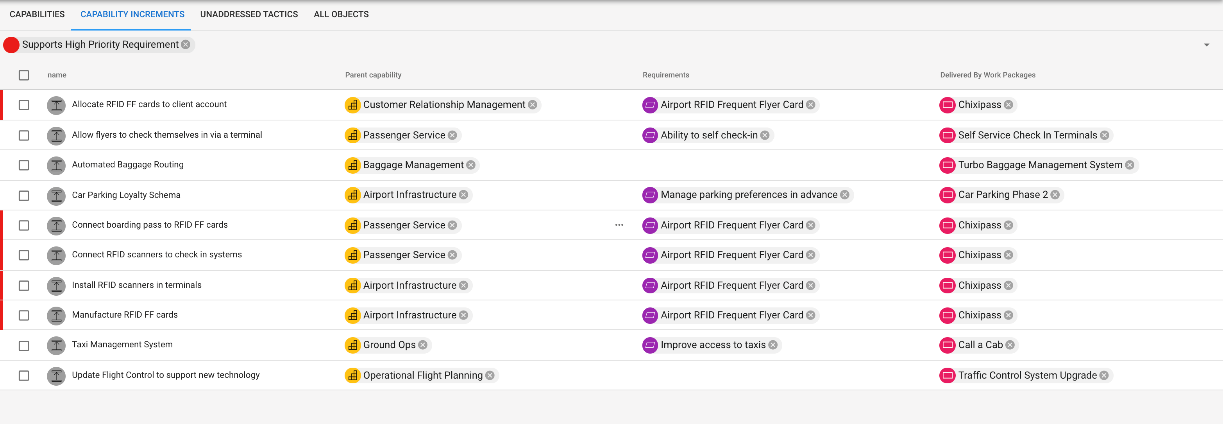Click the Ground Ops capability icon
This screenshot has width=1223, height=424.
[352, 345]
